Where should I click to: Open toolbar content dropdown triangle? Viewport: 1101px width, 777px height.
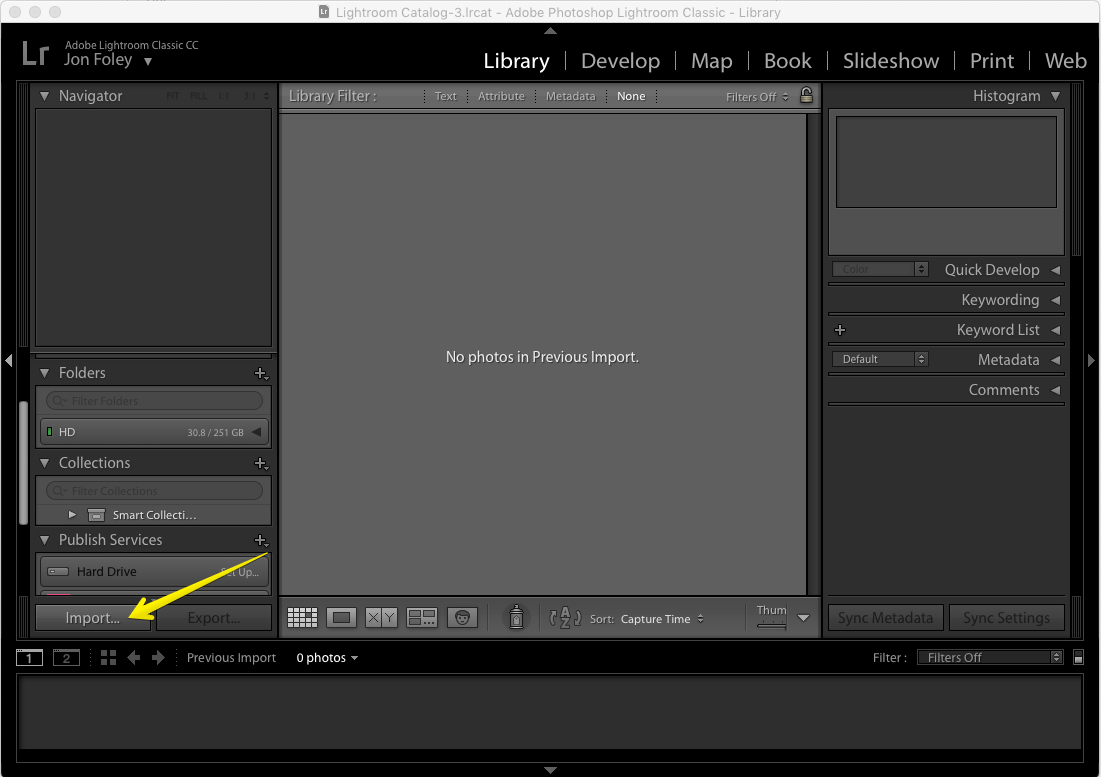[x=803, y=618]
